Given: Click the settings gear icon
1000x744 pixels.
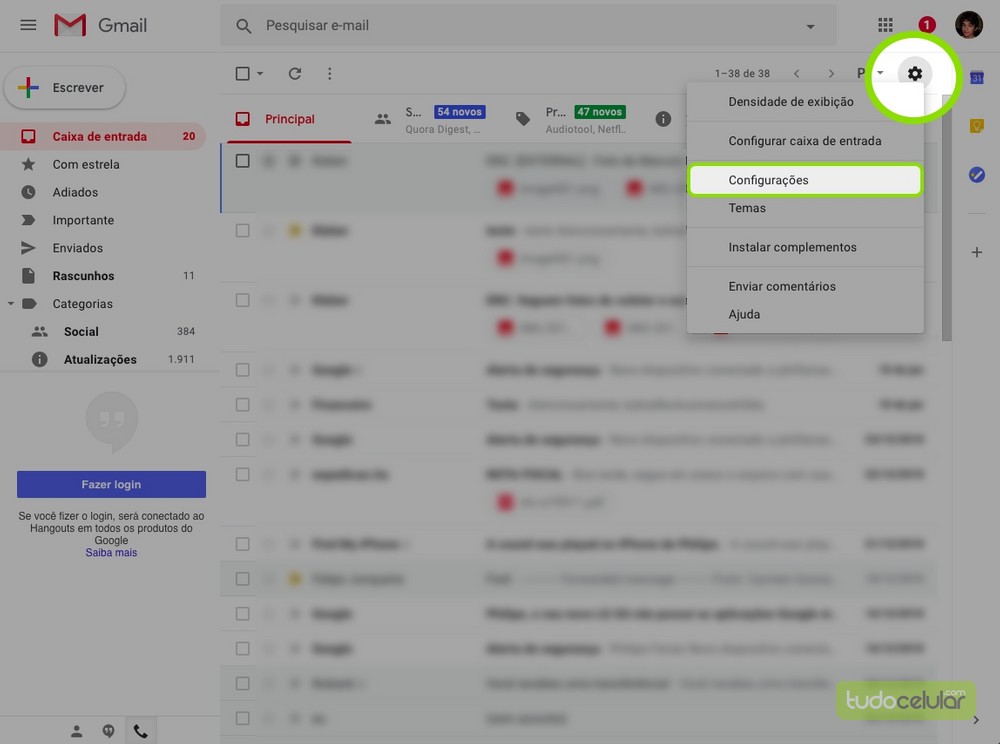Looking at the screenshot, I should (914, 73).
